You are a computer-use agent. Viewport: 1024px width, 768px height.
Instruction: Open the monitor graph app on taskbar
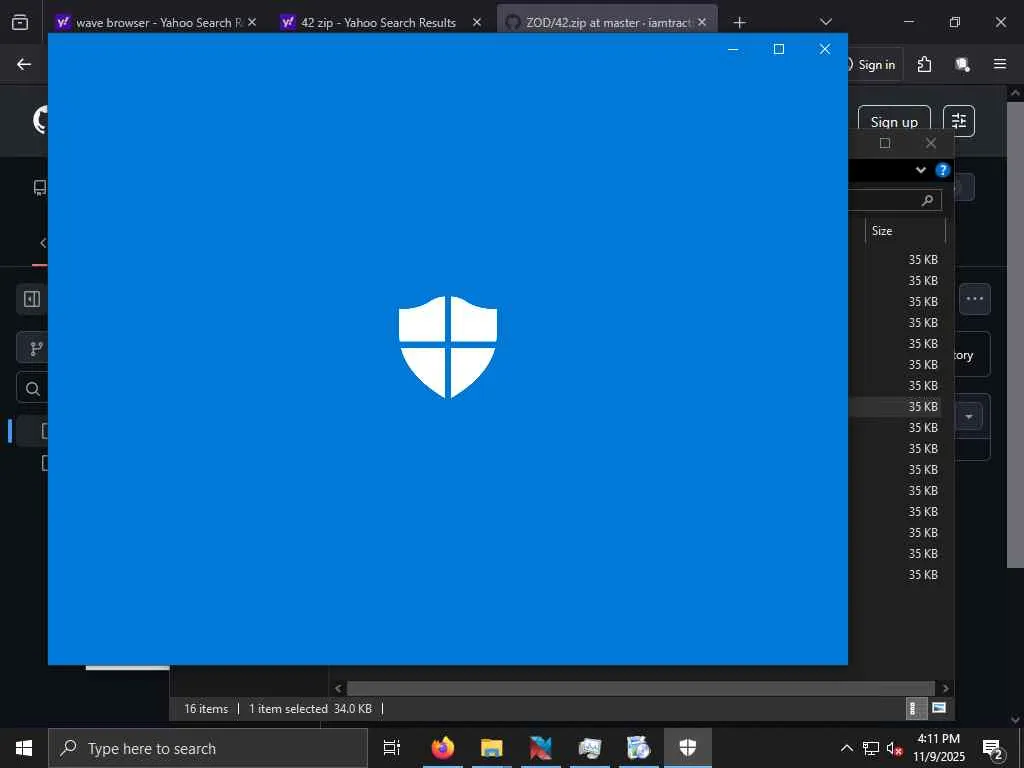pos(590,748)
